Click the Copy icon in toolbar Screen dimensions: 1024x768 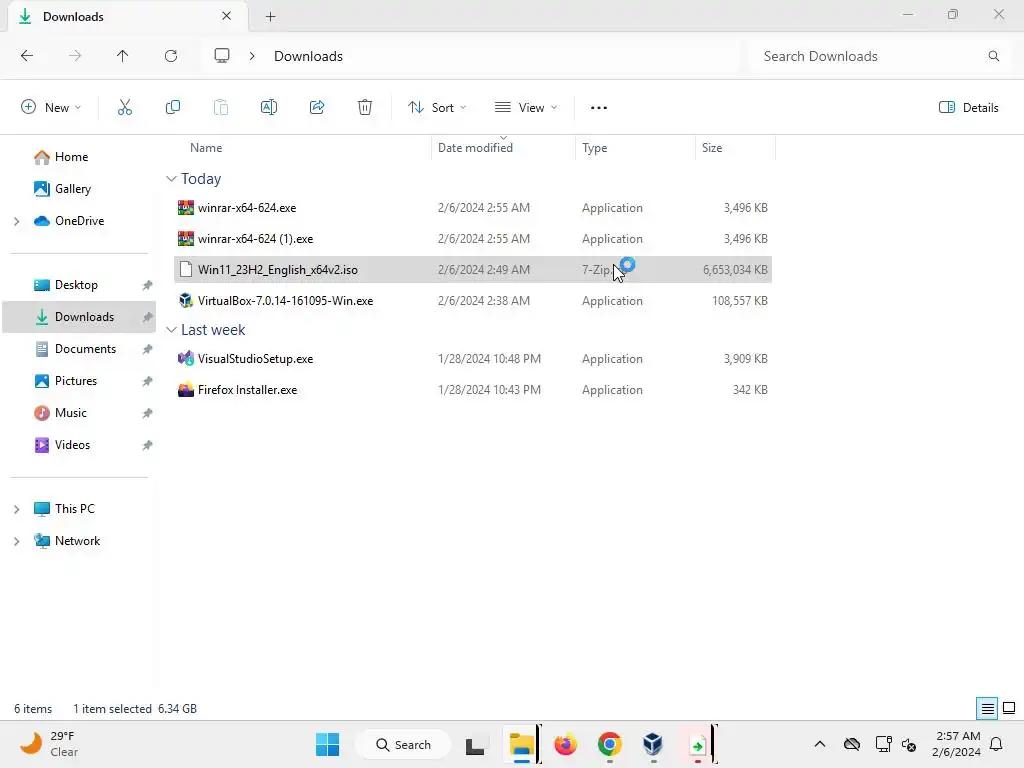172,107
